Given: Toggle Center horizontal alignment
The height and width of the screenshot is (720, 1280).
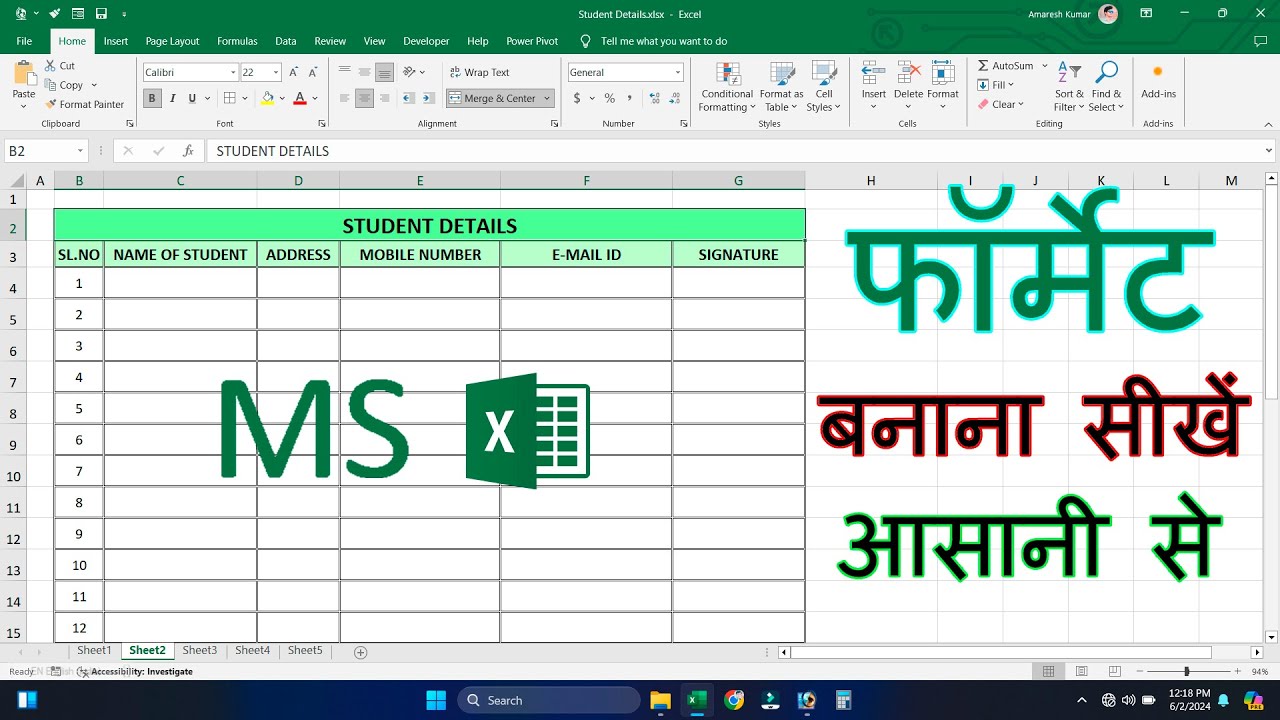Looking at the screenshot, I should tap(364, 98).
